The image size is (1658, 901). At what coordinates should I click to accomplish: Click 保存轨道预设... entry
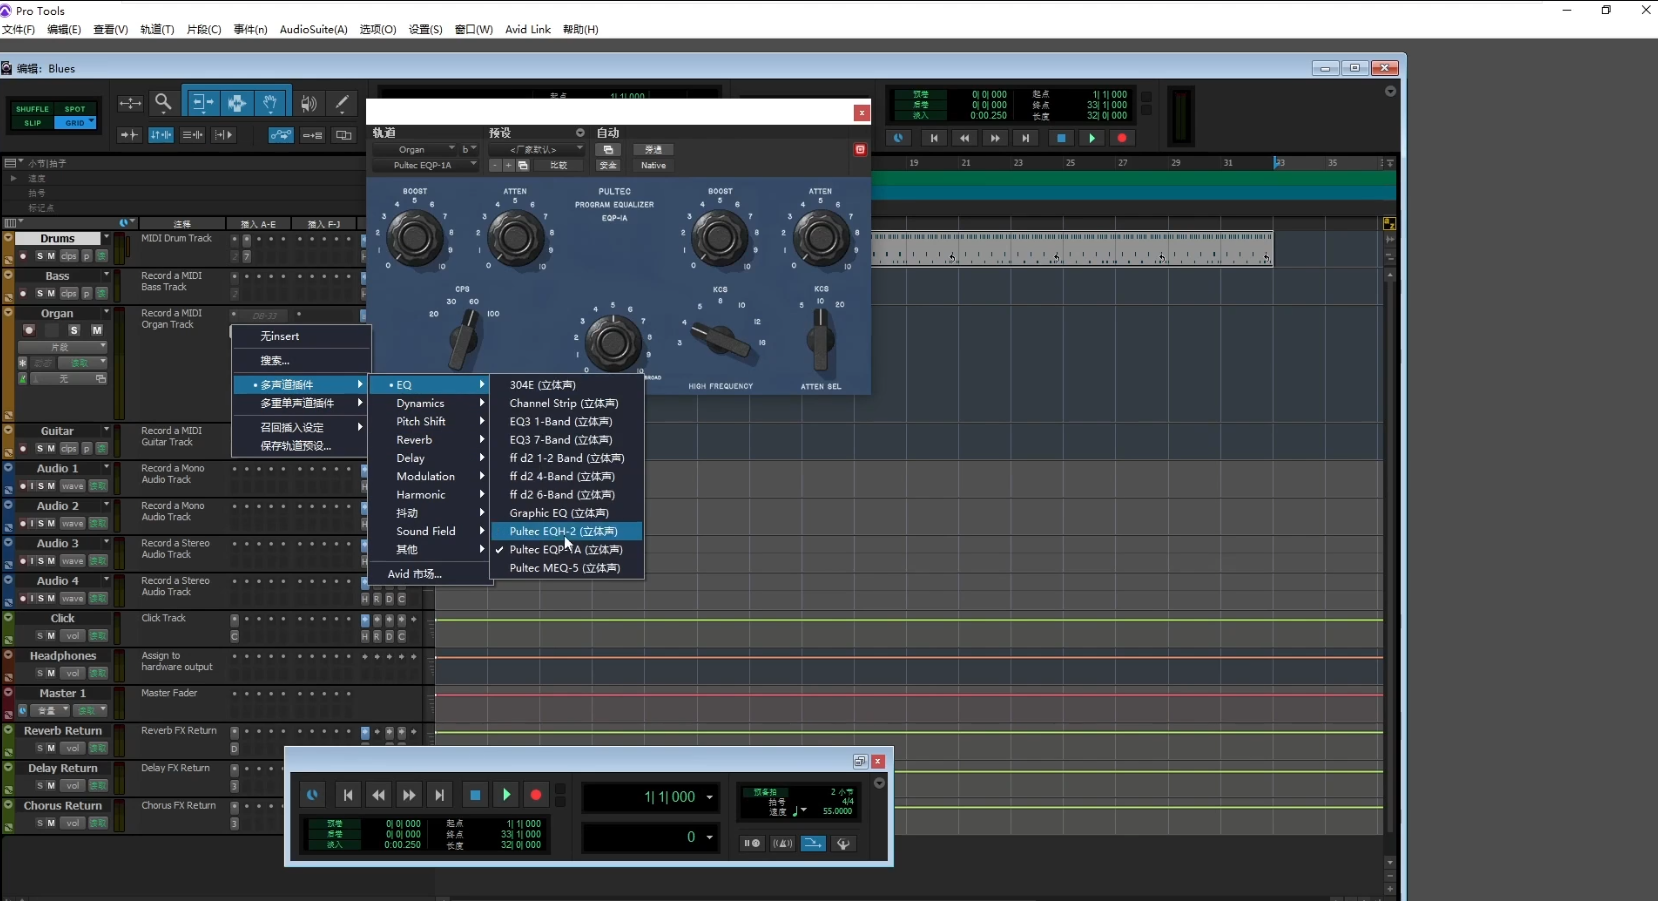pos(301,446)
